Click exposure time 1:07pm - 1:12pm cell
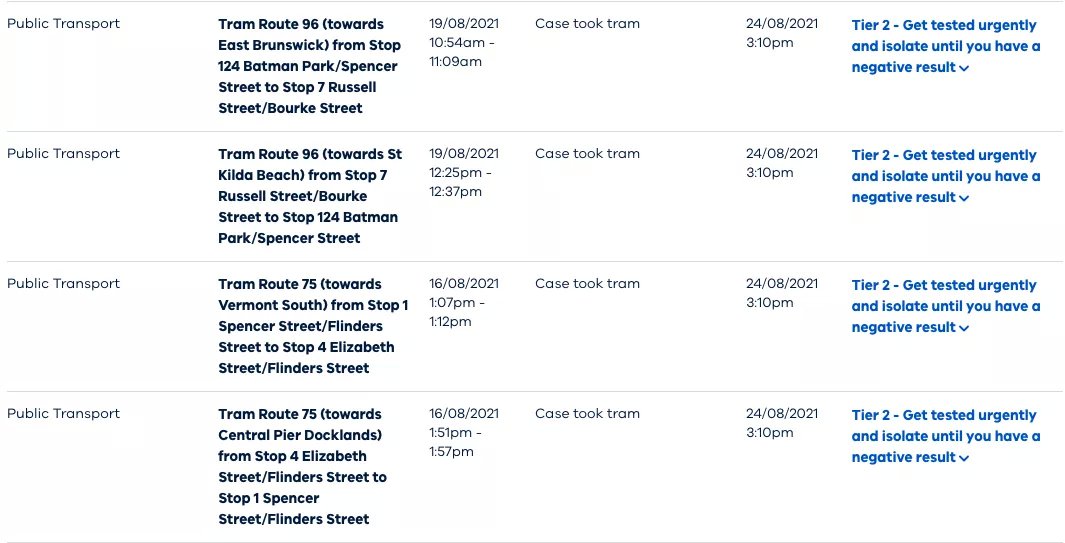Image resolution: width=1065 pixels, height=543 pixels. (464, 302)
